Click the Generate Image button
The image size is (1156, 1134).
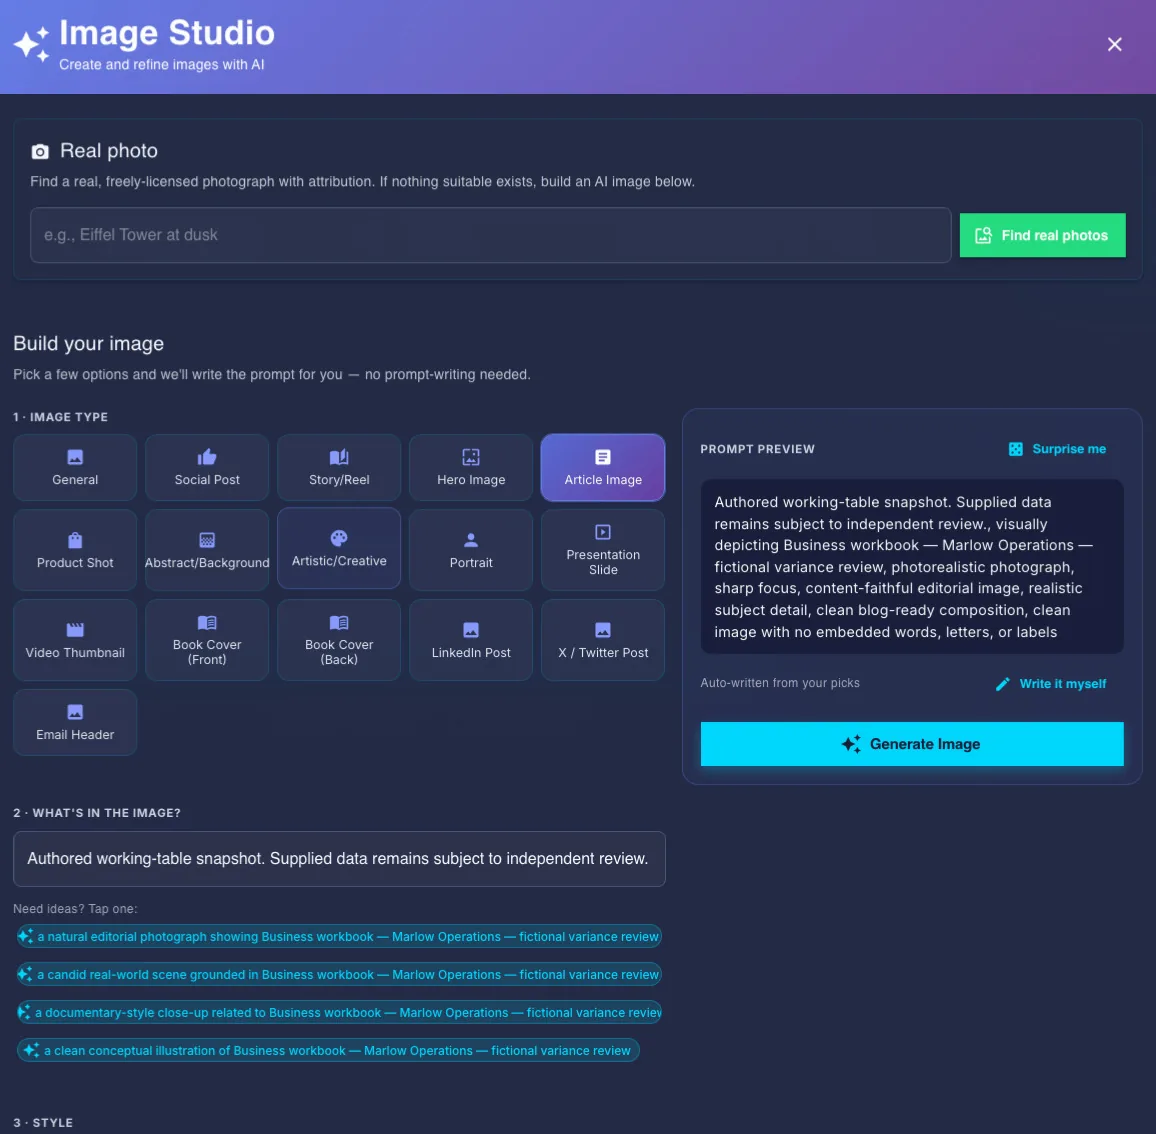911,744
